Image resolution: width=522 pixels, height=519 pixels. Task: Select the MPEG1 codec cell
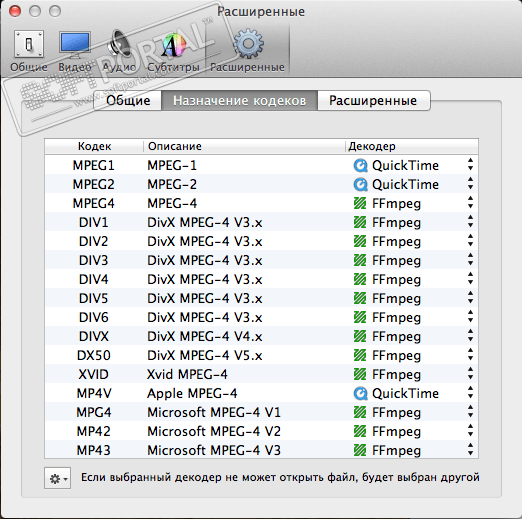(x=94, y=165)
